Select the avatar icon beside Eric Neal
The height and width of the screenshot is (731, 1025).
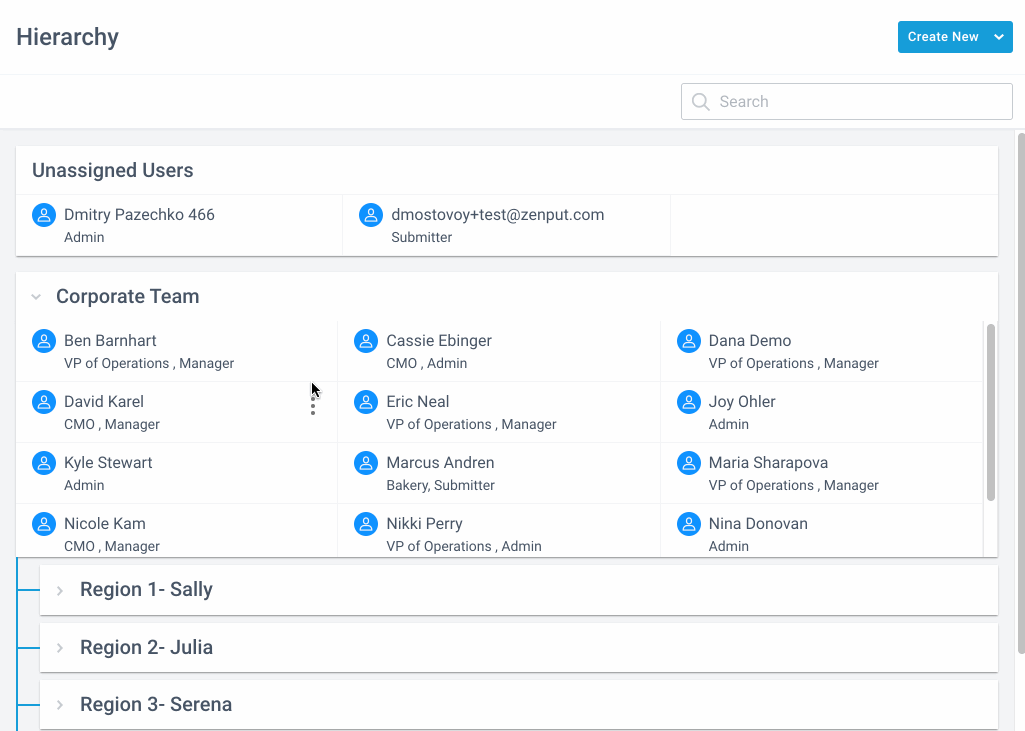[x=365, y=401]
